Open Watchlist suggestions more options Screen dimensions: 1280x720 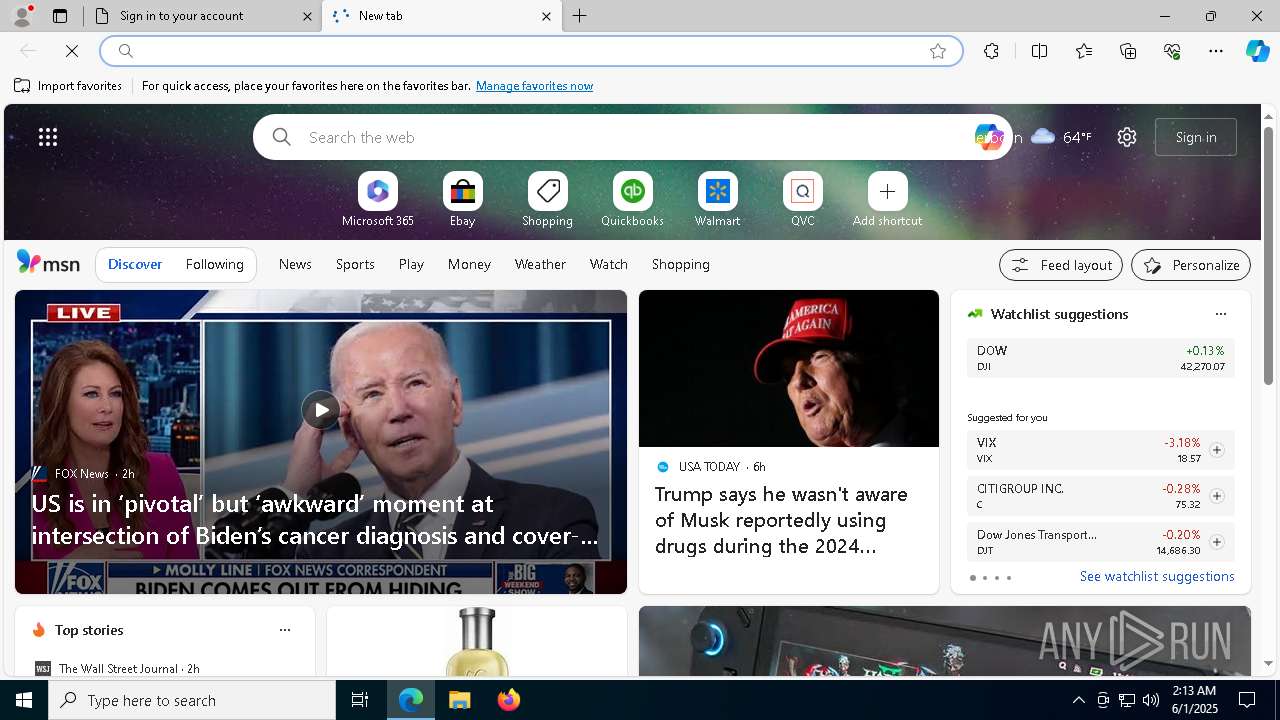[1220, 314]
